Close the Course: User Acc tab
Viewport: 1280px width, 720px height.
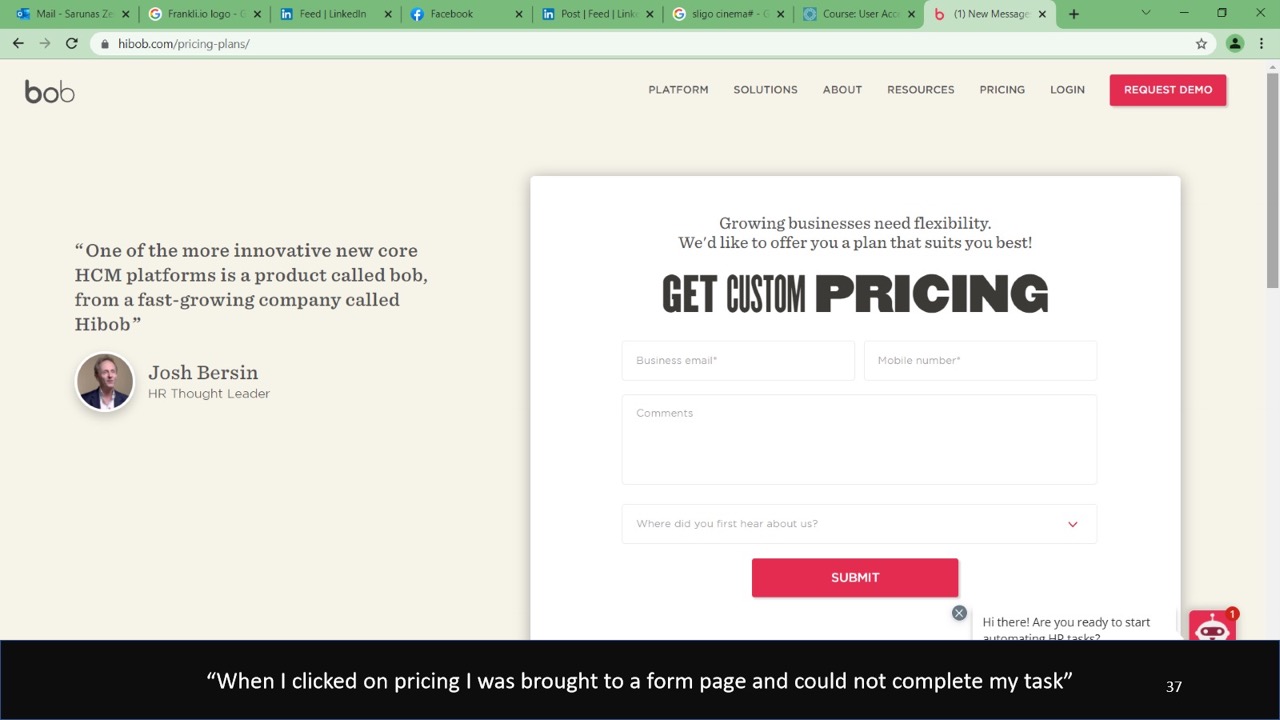[911, 14]
